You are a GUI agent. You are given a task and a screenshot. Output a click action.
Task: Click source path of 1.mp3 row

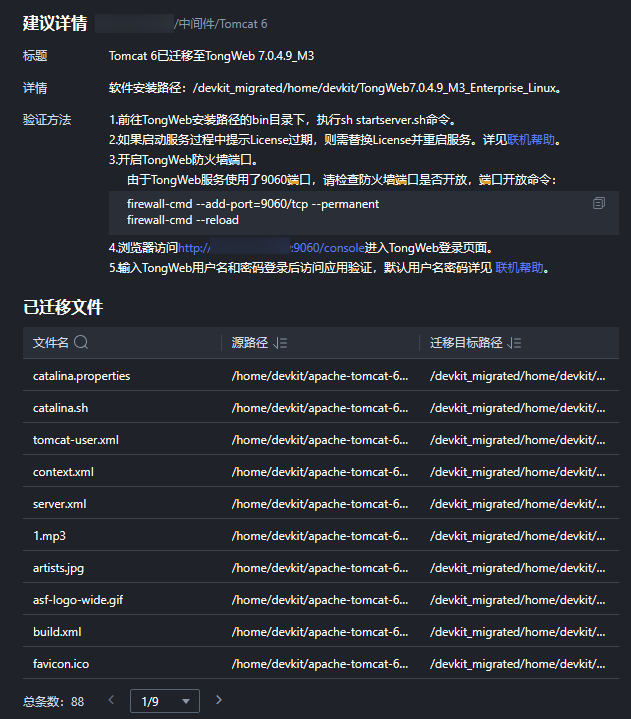pos(320,536)
